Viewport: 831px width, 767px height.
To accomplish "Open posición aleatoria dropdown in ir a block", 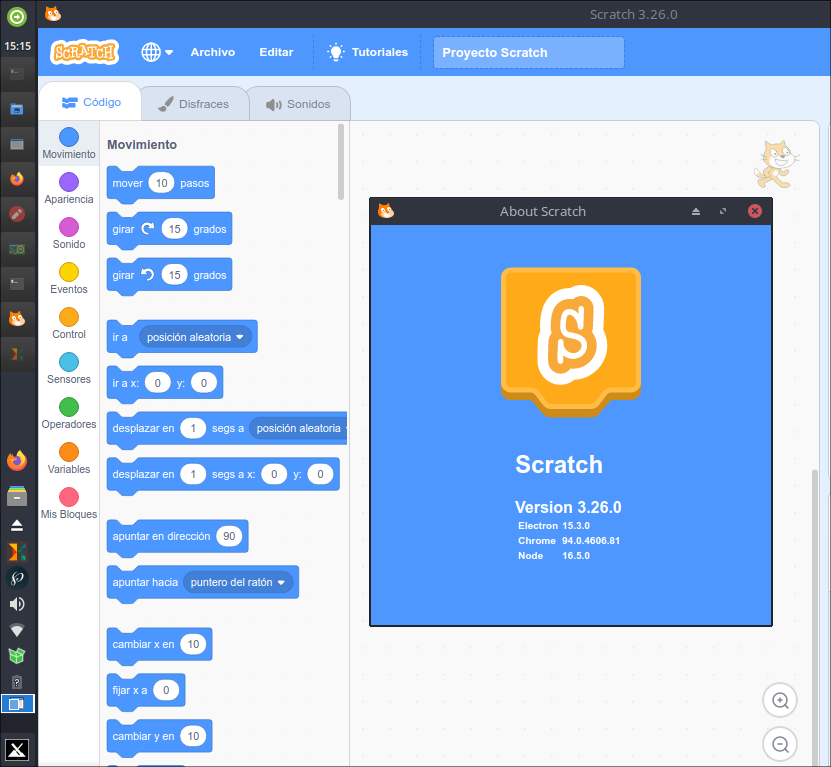I will coord(195,337).
